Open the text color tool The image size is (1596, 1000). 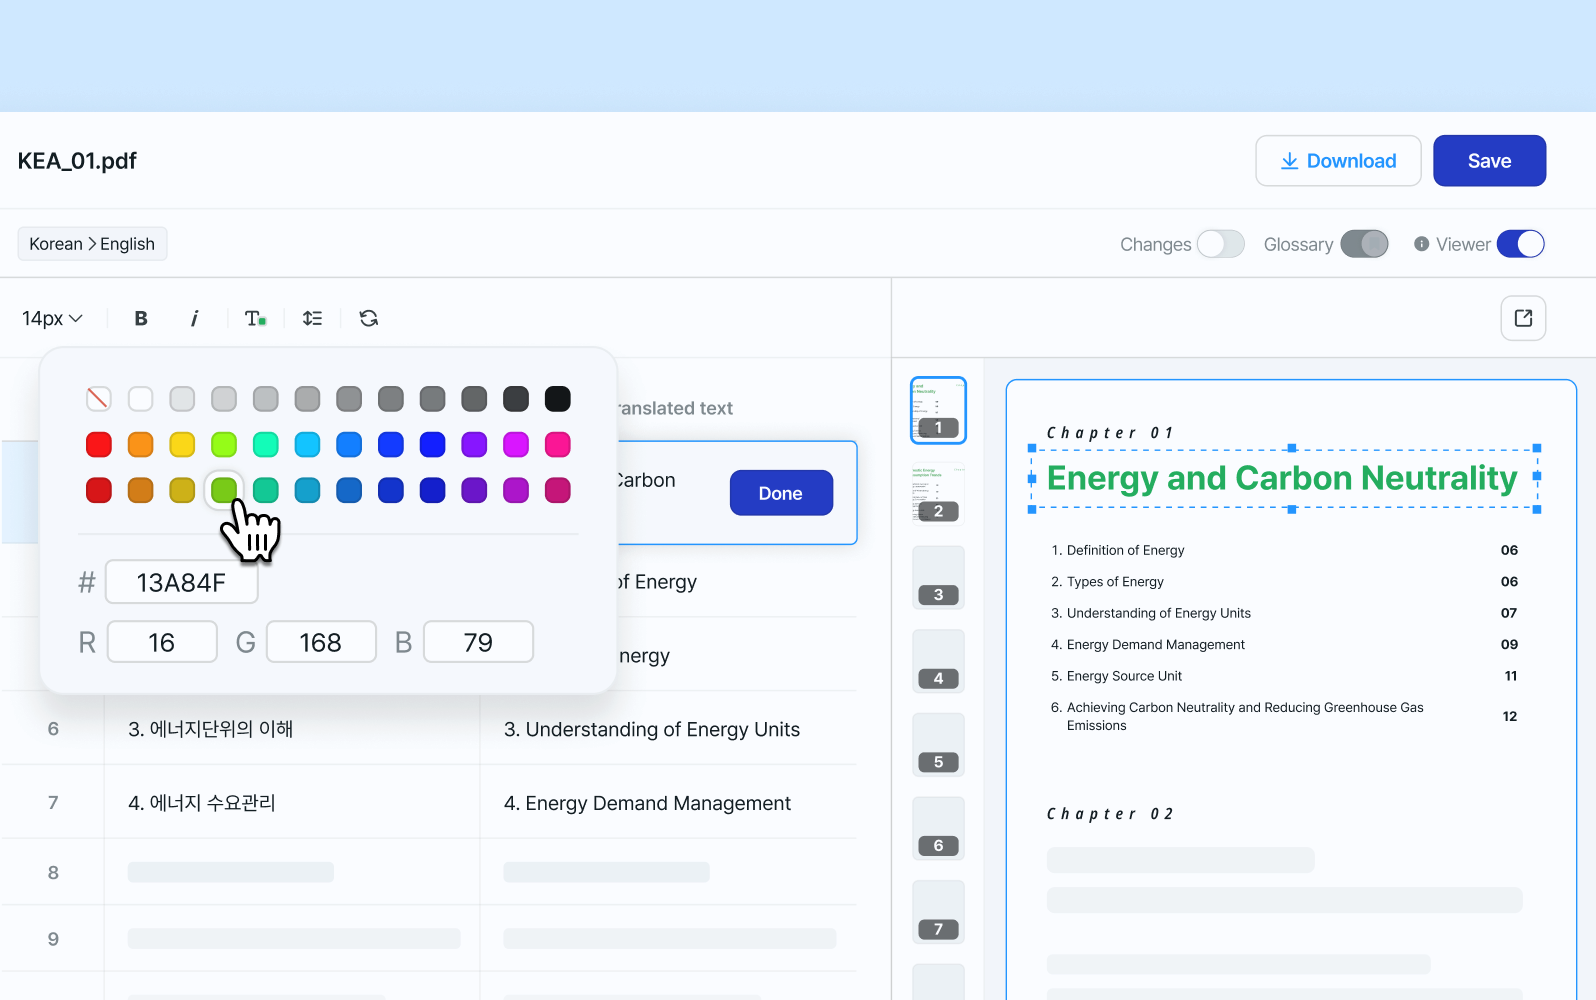(x=255, y=318)
